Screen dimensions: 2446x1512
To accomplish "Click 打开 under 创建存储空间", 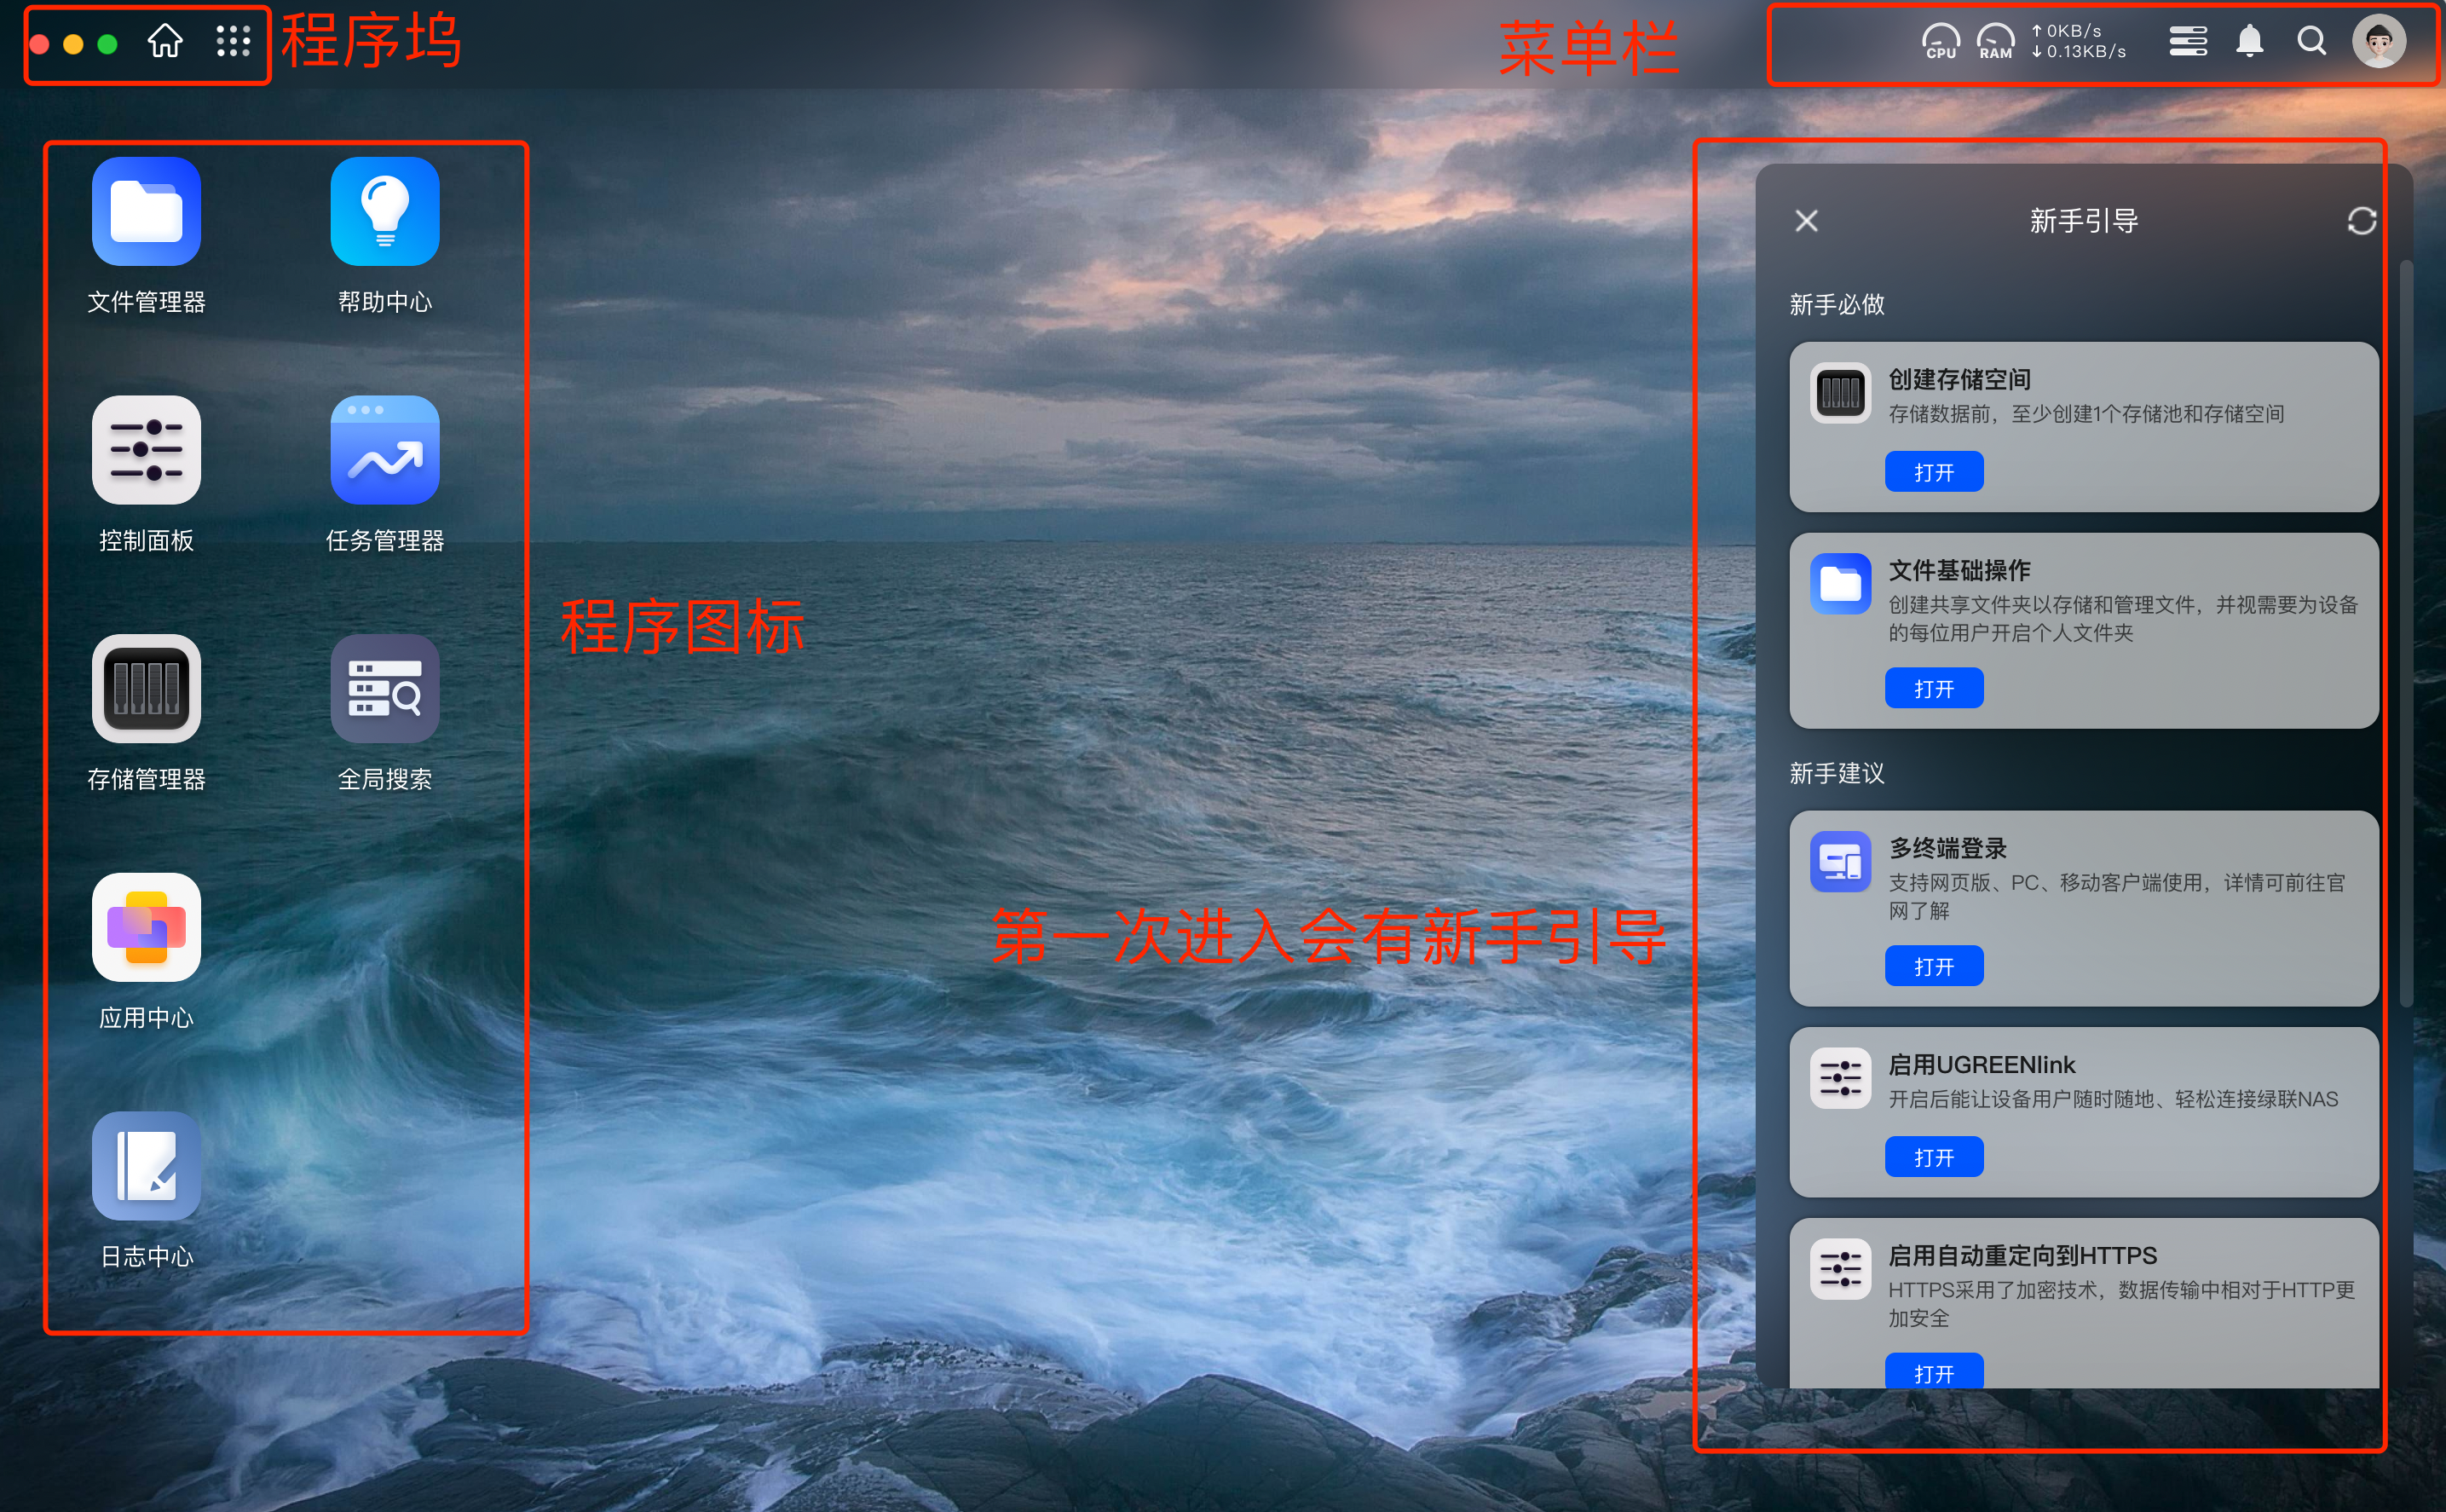I will pyautogui.click(x=1934, y=472).
